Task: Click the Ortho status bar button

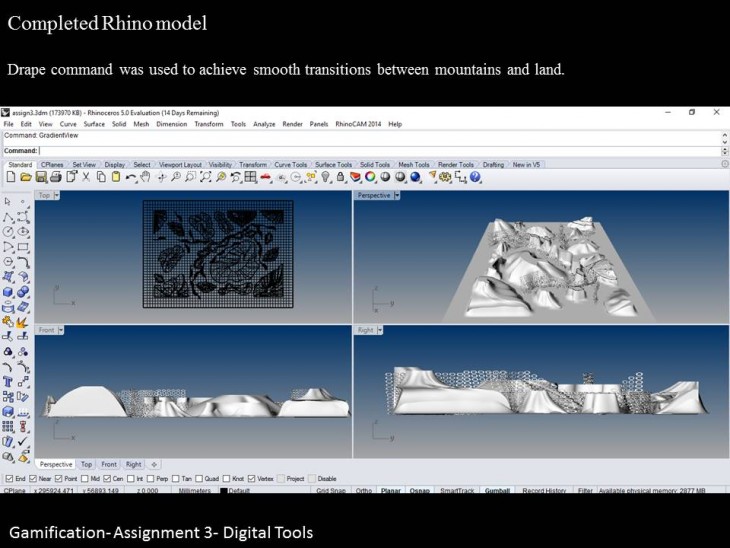Action: point(364,491)
